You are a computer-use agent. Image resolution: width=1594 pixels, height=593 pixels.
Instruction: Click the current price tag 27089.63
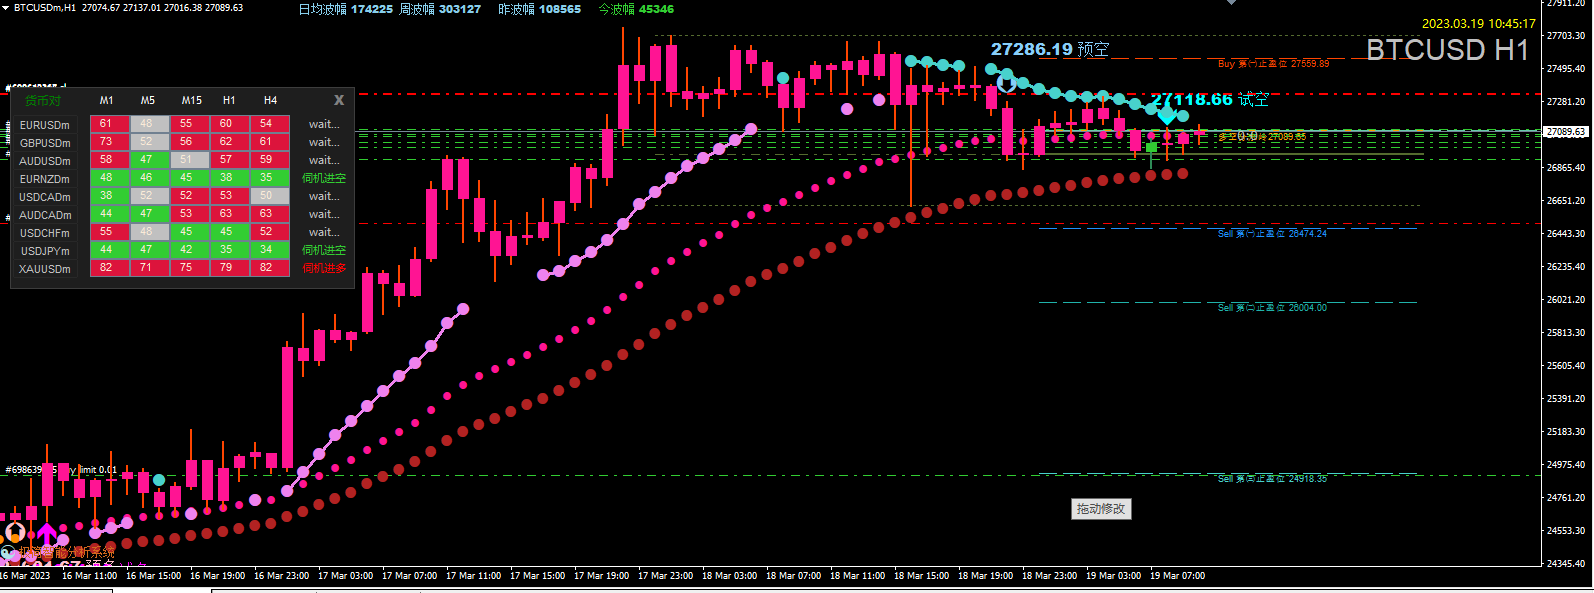point(1565,132)
